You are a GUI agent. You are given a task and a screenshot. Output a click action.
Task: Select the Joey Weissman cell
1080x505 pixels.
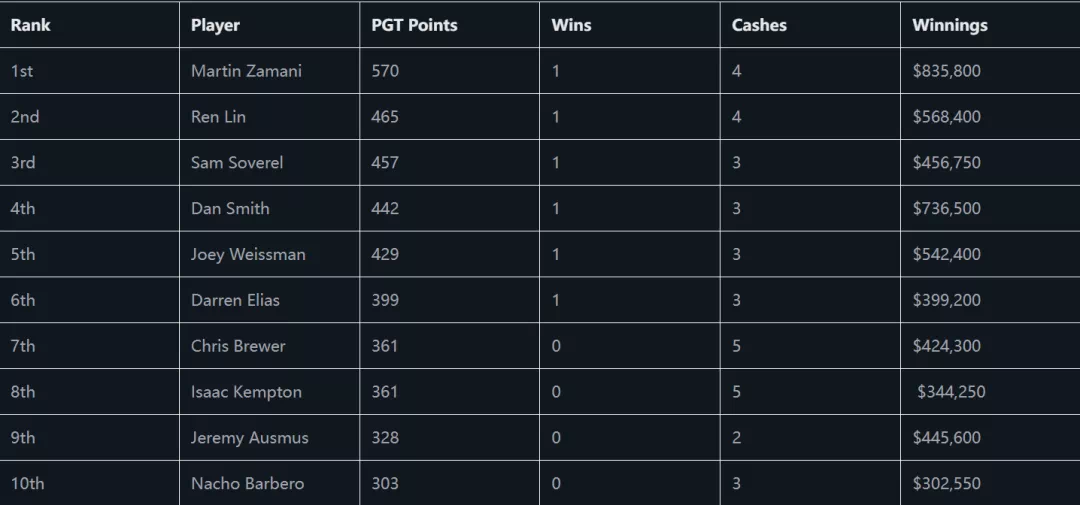[x=248, y=254]
